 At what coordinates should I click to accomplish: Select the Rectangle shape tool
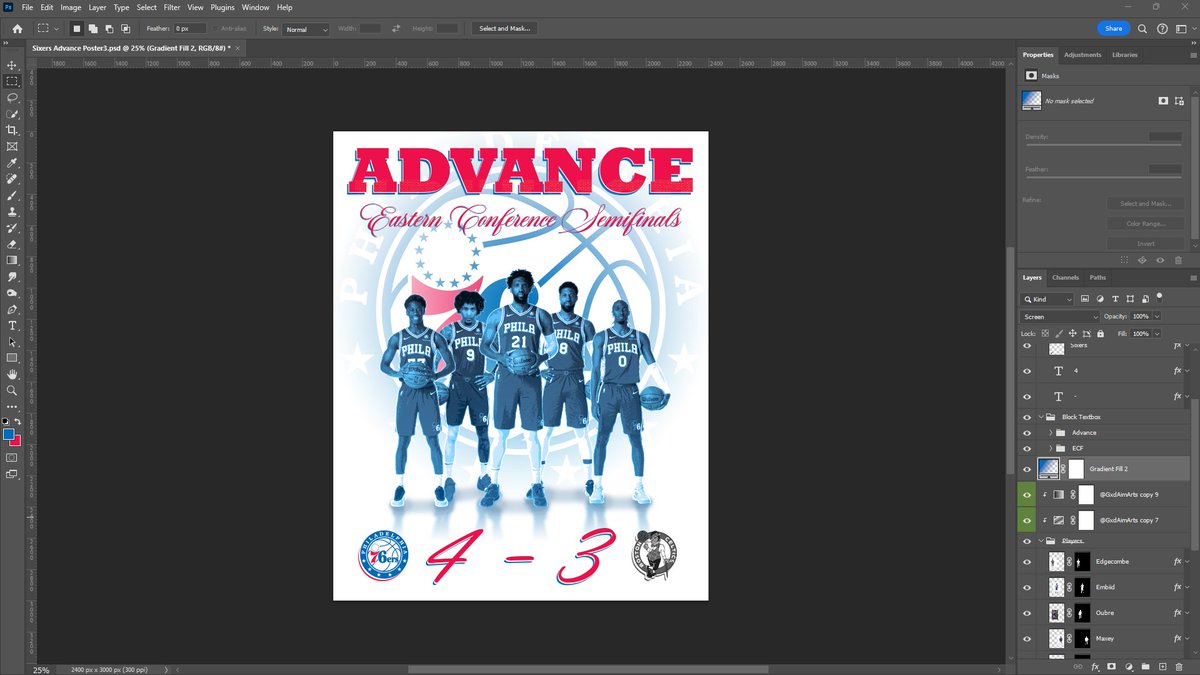[12, 357]
